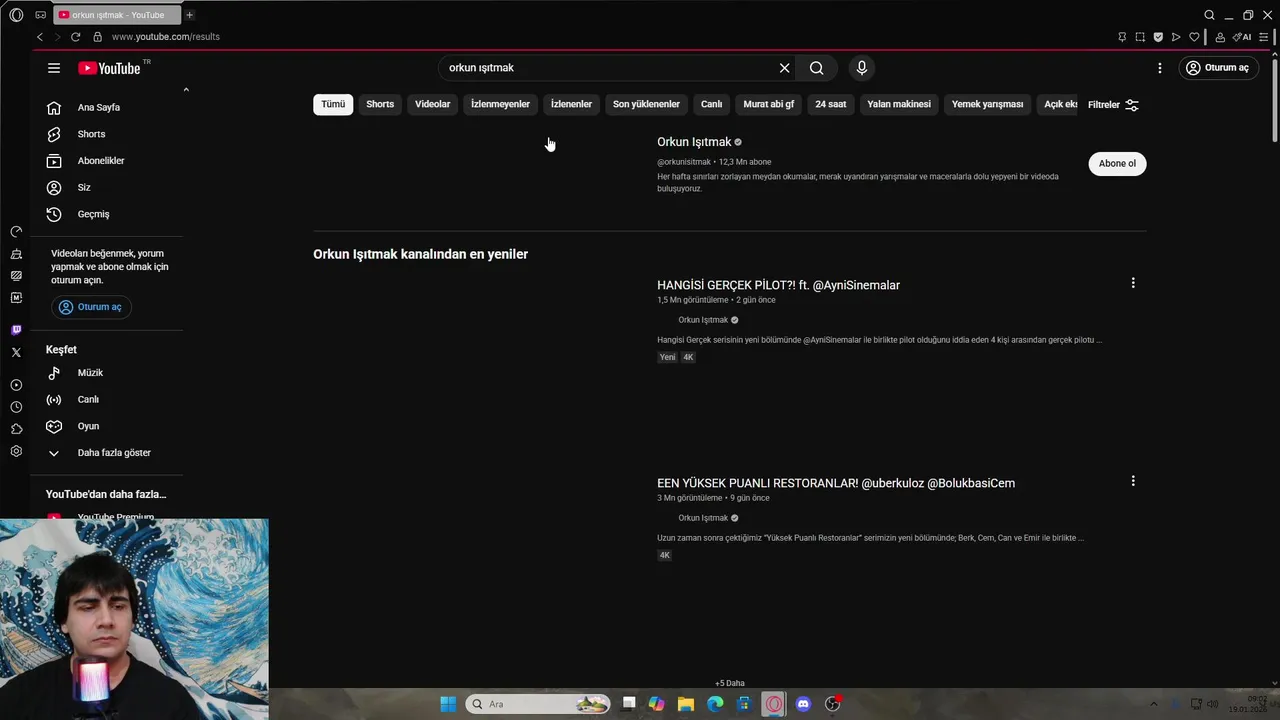Viewport: 1280px width, 720px height.
Task: Select the Shorts filter chip
Action: pyautogui.click(x=380, y=104)
